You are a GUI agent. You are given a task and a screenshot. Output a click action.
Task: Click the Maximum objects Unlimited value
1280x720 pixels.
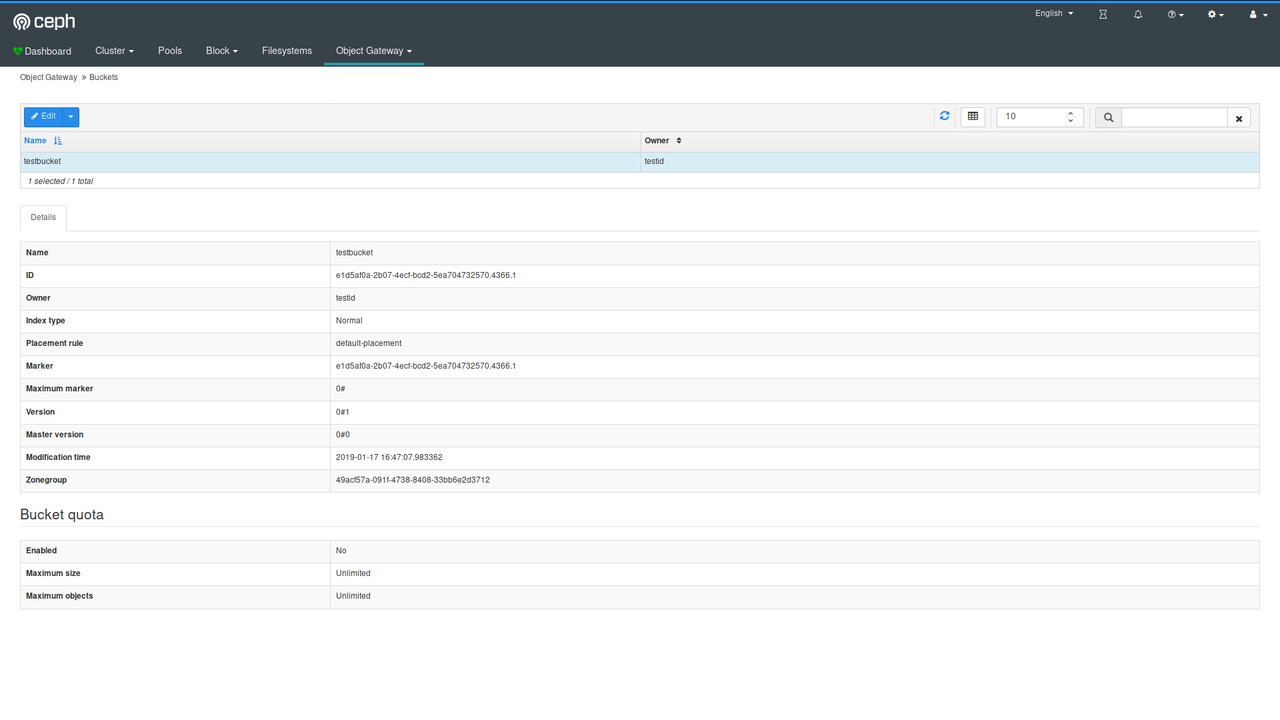(x=353, y=596)
